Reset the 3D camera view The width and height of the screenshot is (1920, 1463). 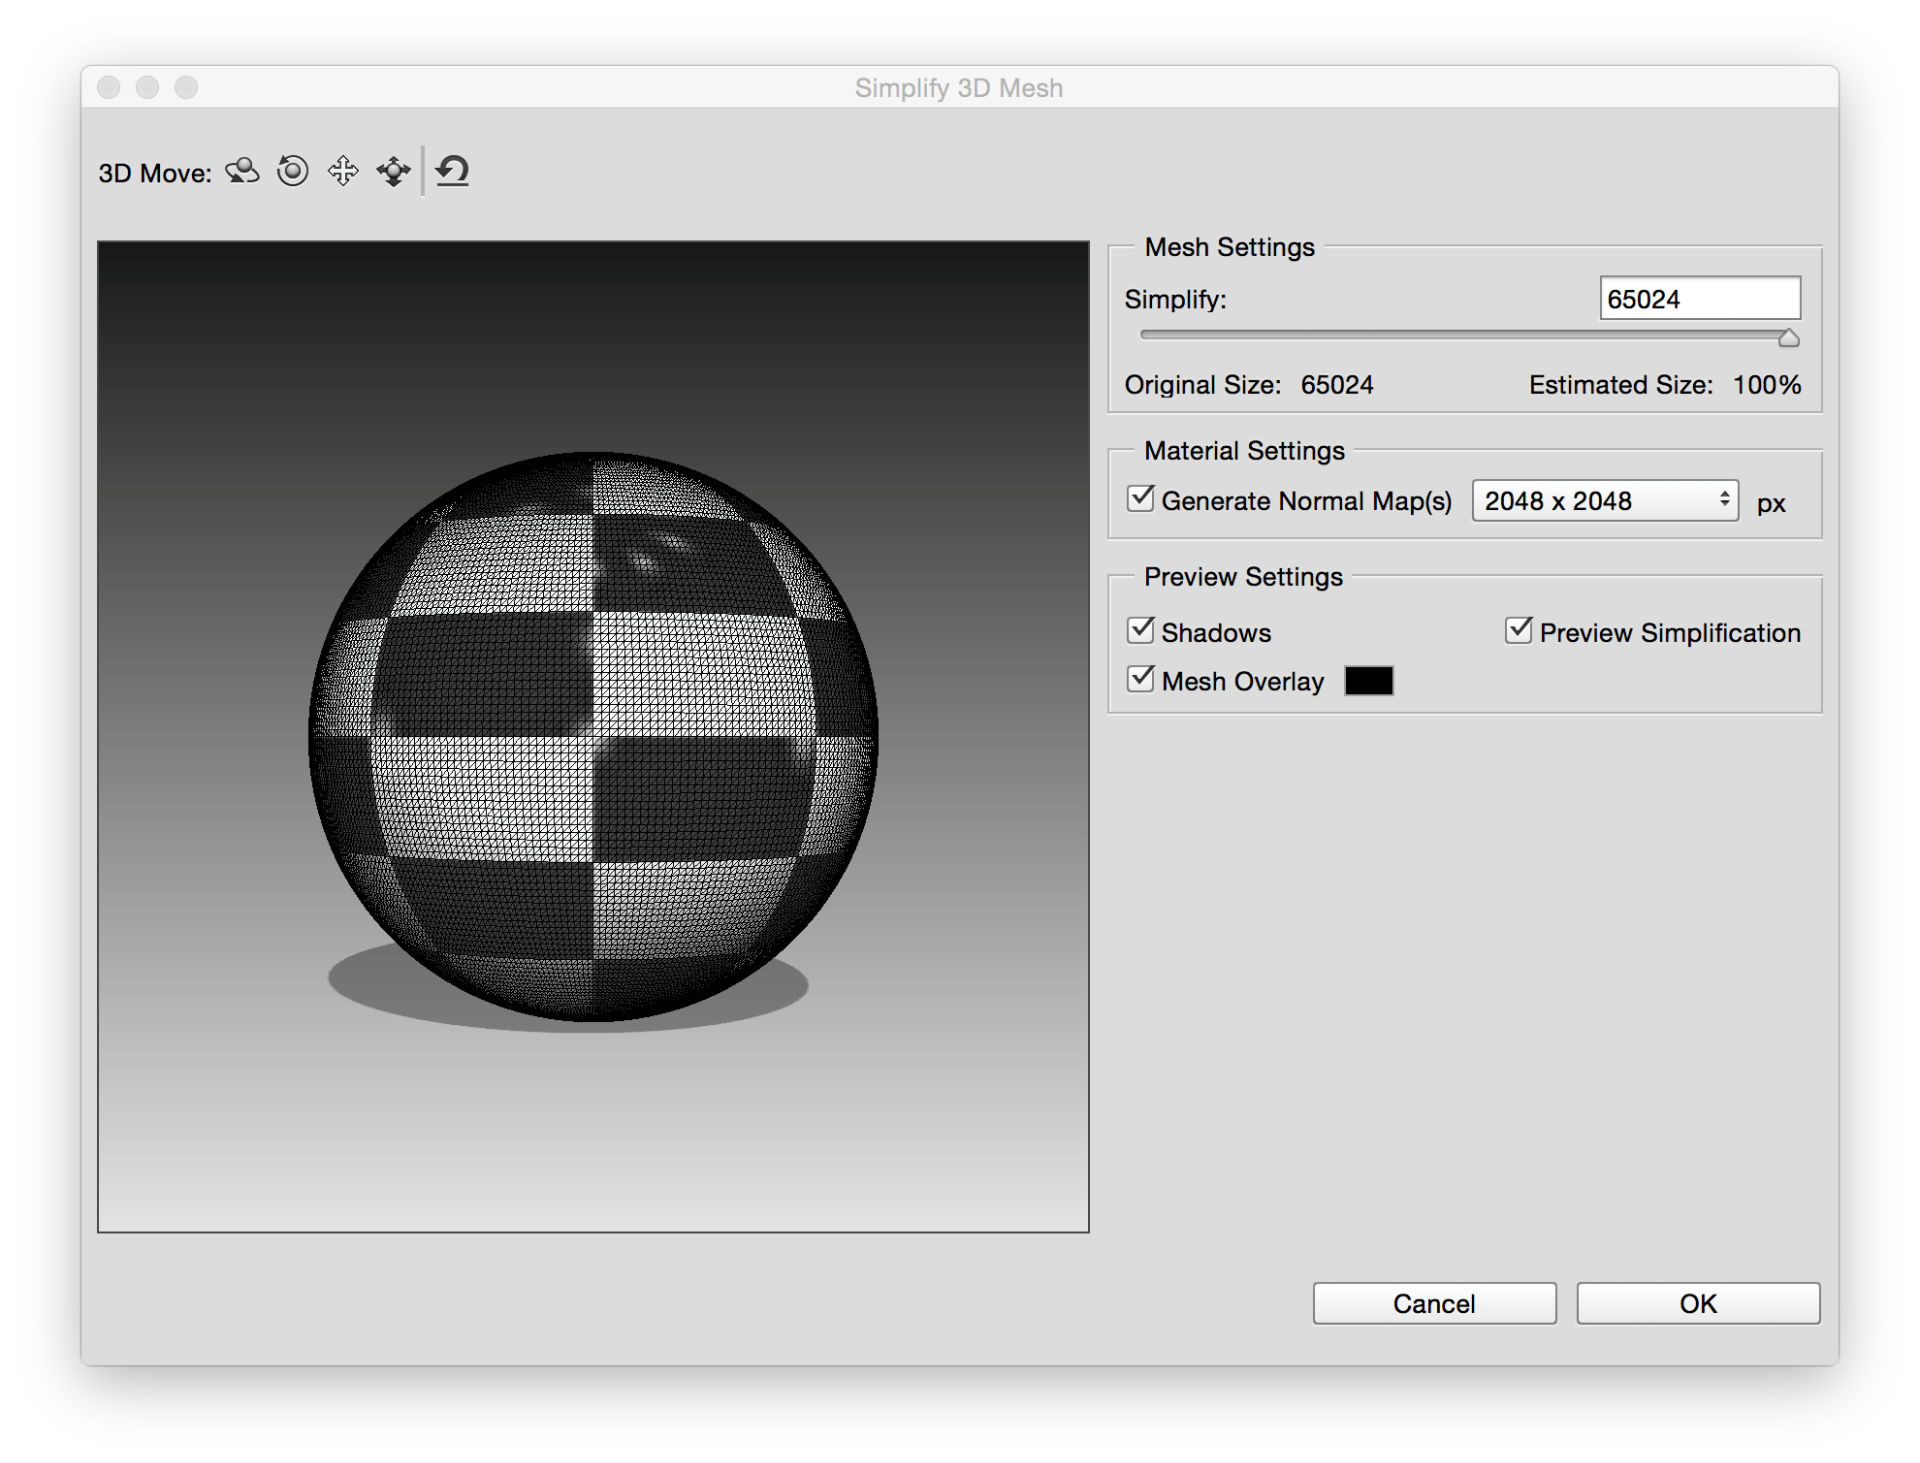point(452,171)
